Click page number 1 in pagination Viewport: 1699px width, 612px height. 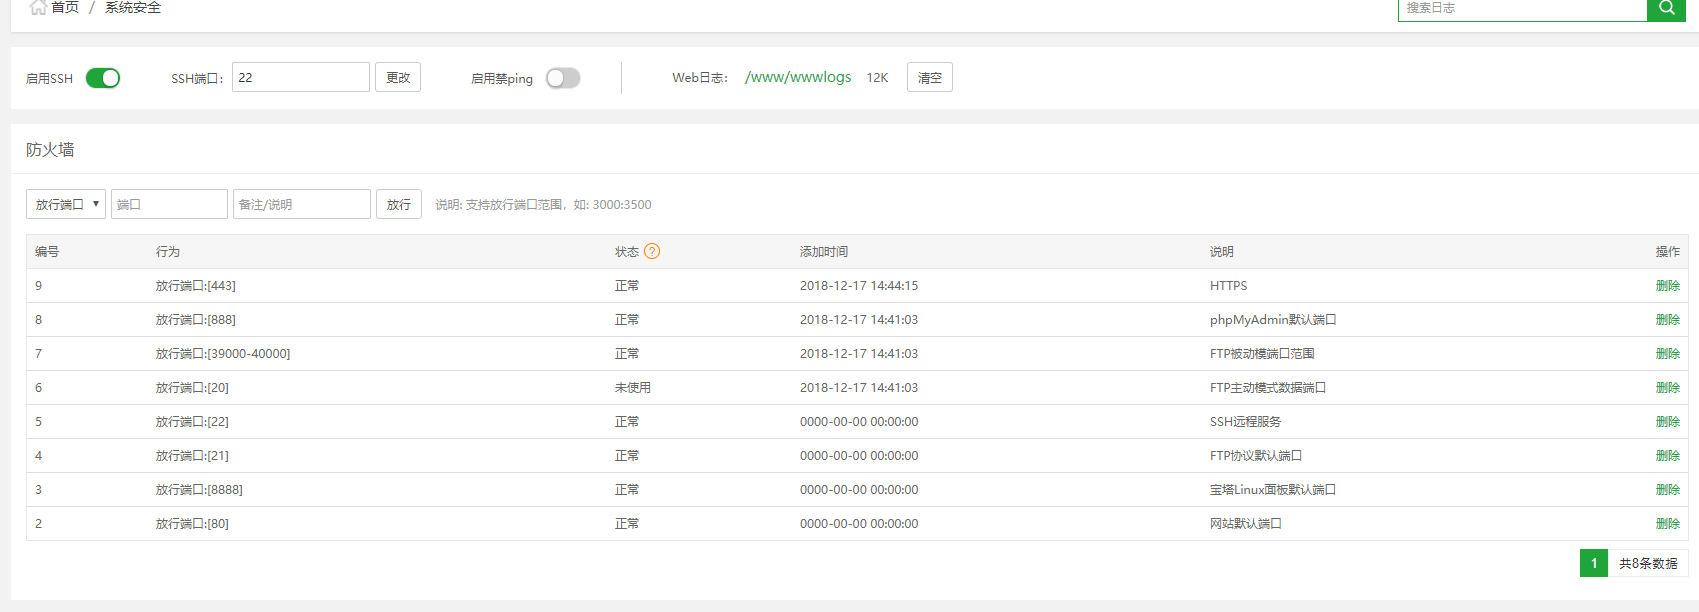point(1594,563)
